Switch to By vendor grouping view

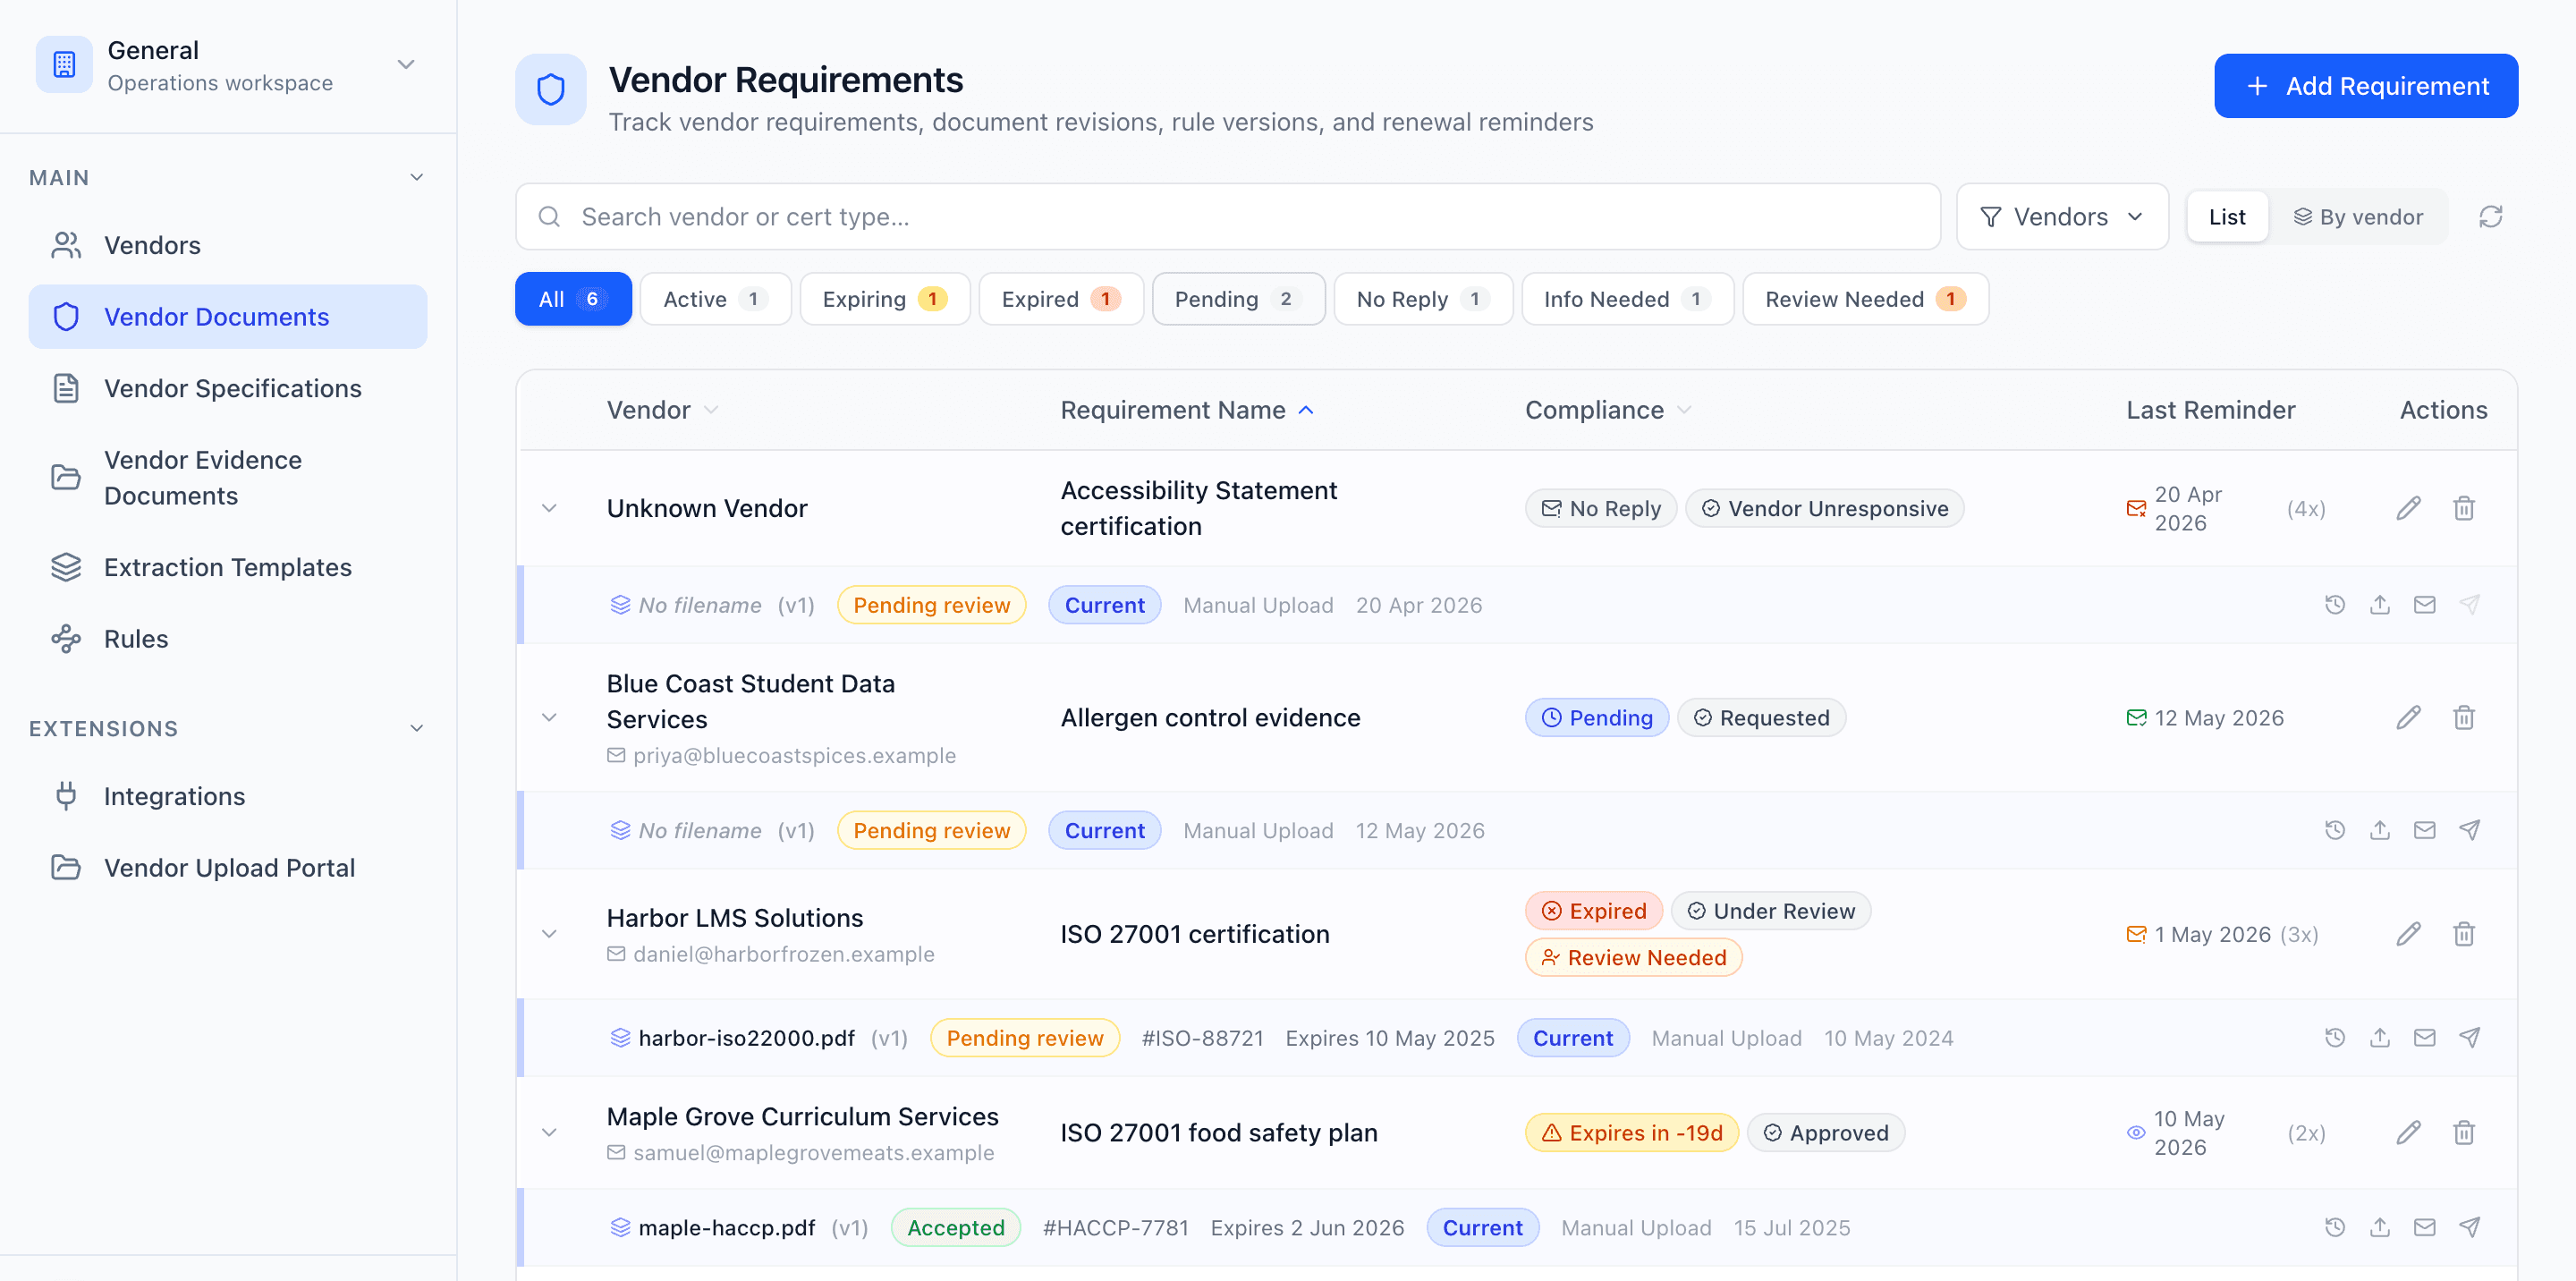click(2358, 216)
